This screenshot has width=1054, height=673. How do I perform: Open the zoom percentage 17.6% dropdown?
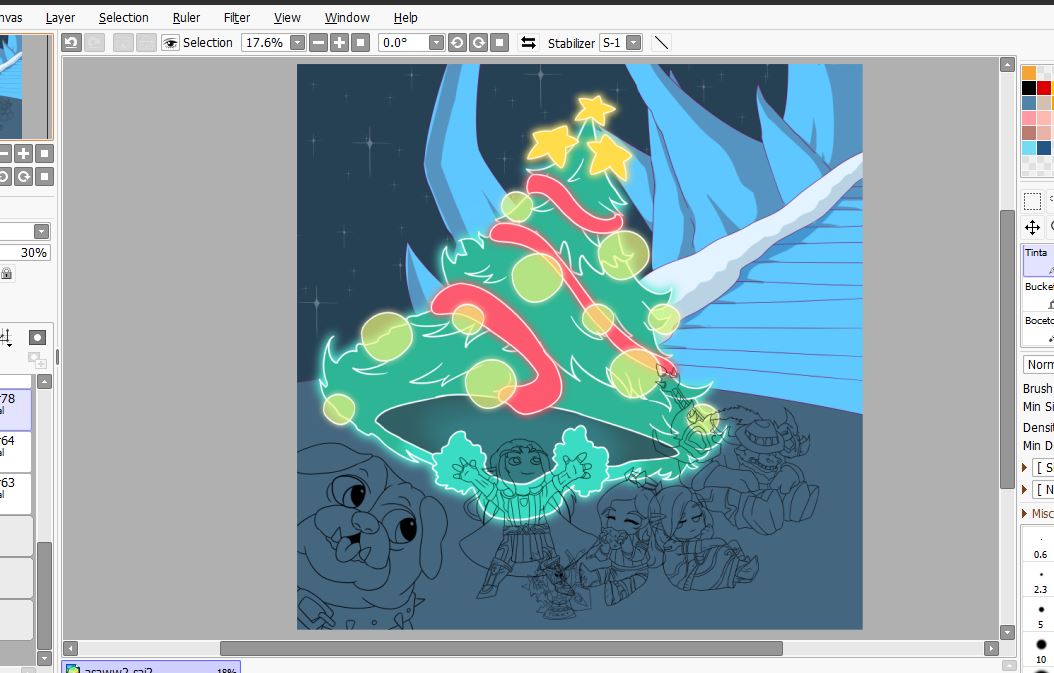click(x=297, y=43)
